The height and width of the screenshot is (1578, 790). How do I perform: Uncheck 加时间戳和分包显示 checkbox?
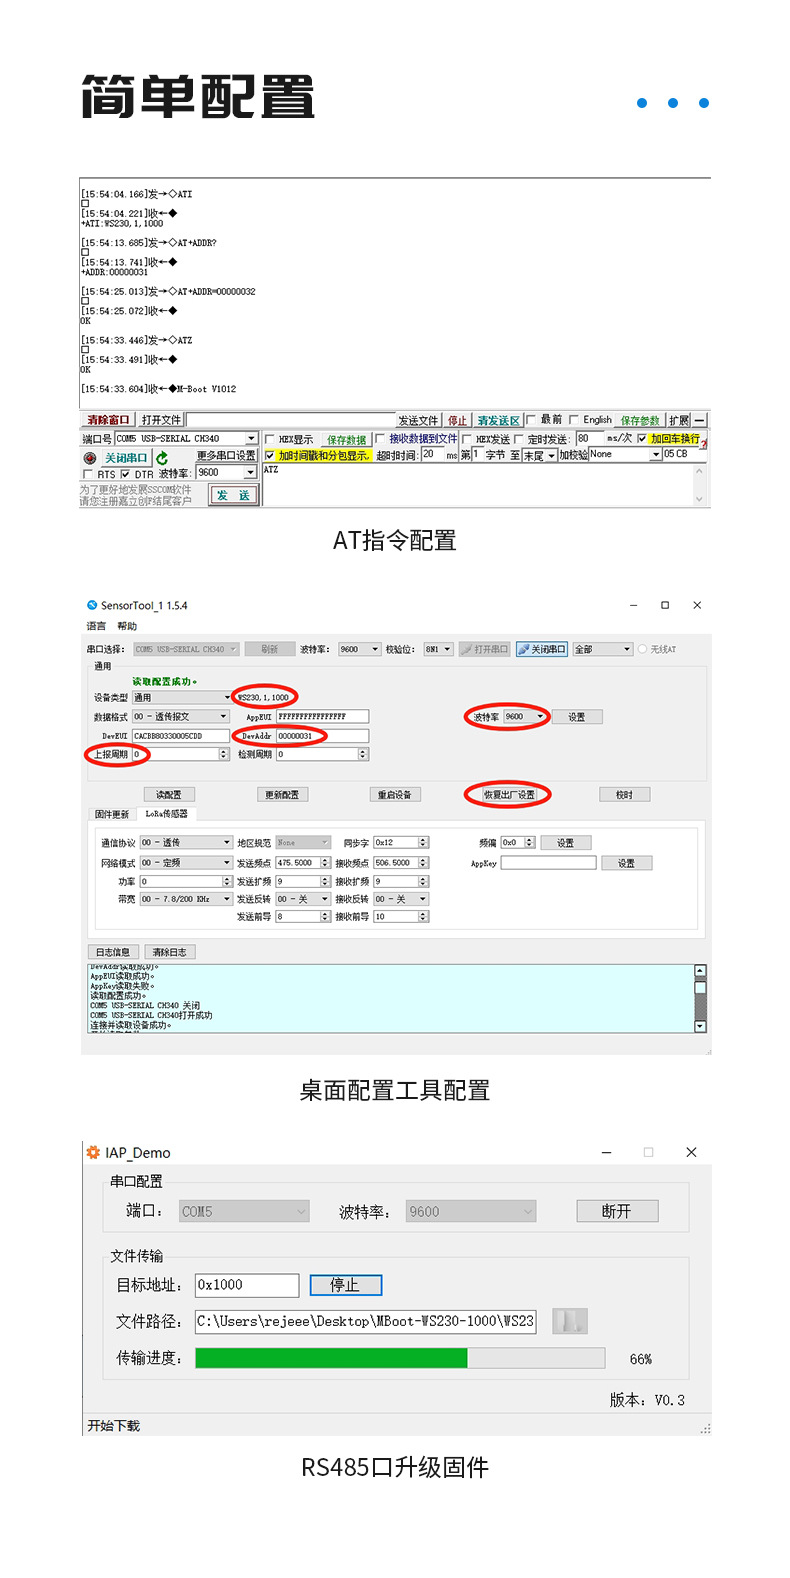pos(270,455)
